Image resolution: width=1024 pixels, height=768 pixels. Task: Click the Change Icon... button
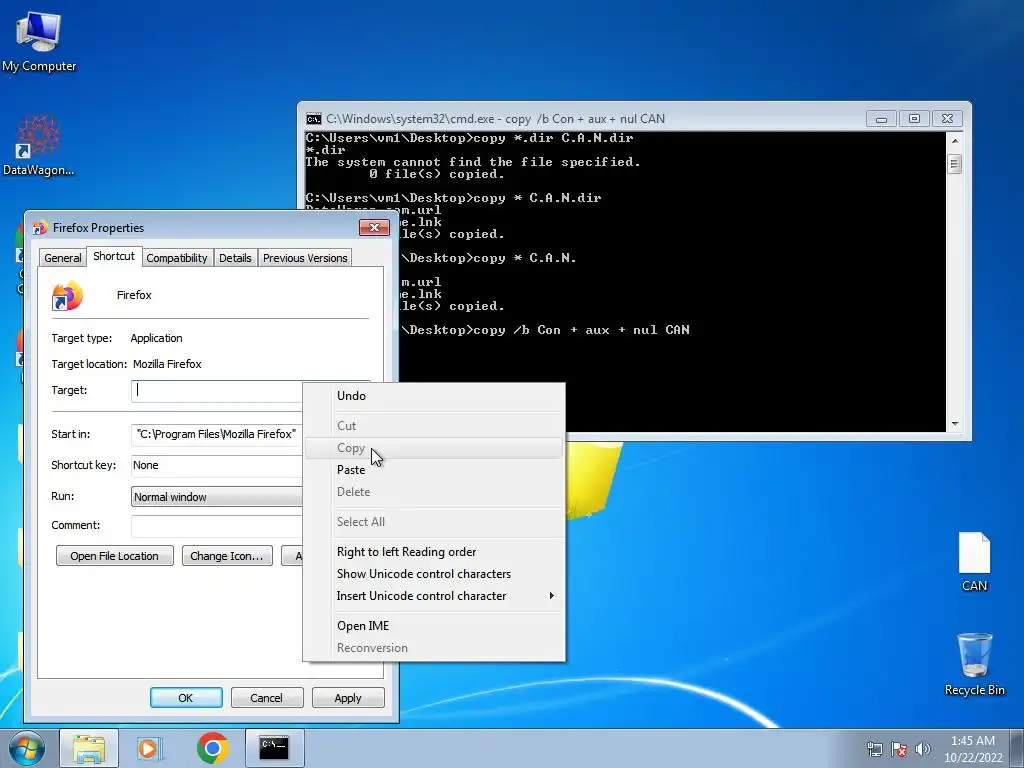pos(227,556)
